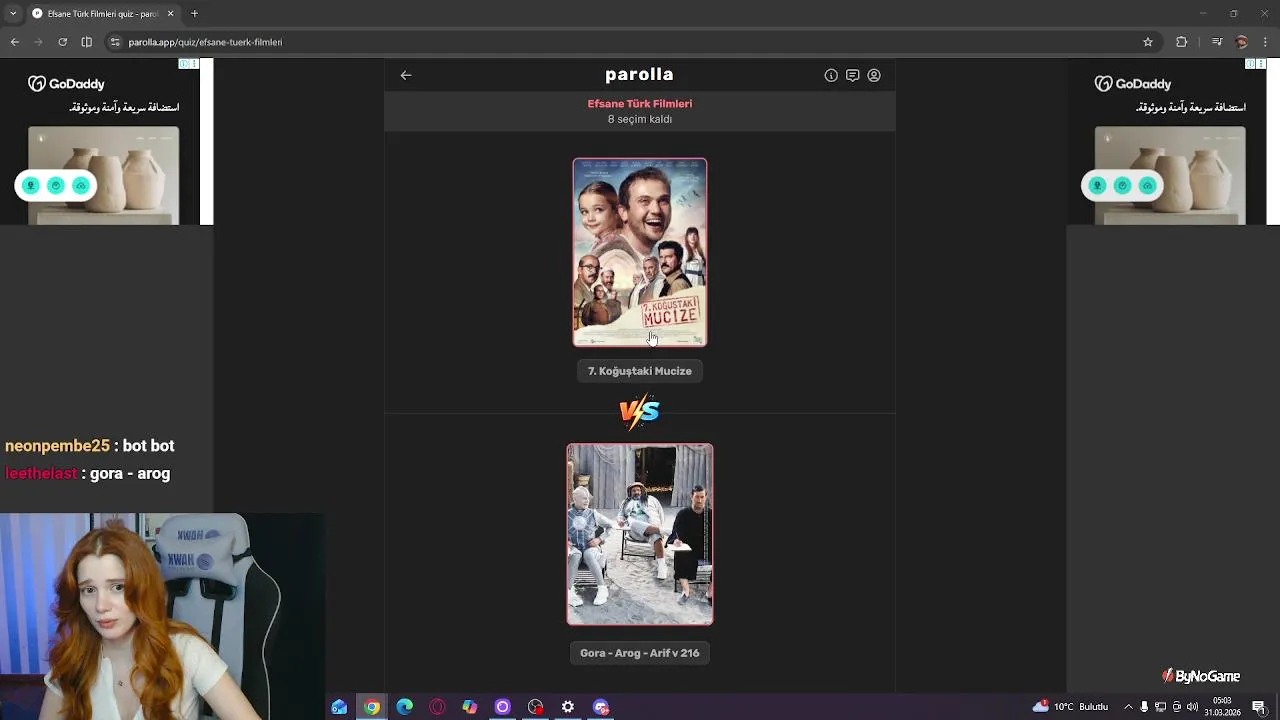Open the info icon in parolla header

click(x=831, y=75)
